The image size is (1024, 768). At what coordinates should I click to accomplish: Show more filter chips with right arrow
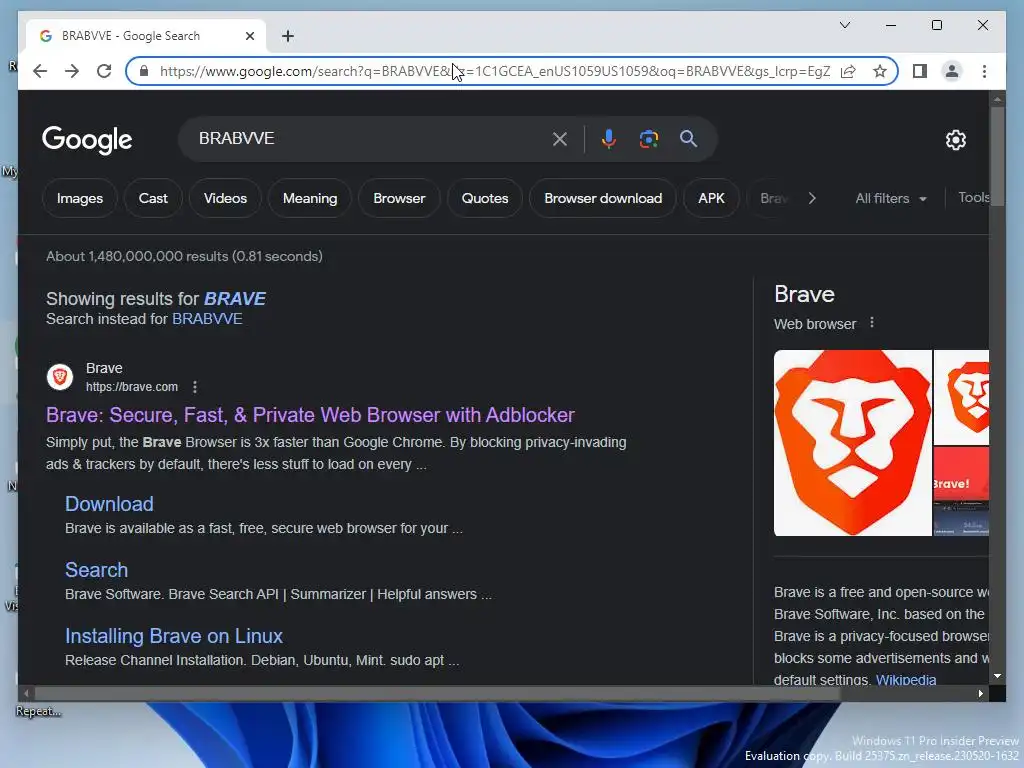(x=812, y=199)
